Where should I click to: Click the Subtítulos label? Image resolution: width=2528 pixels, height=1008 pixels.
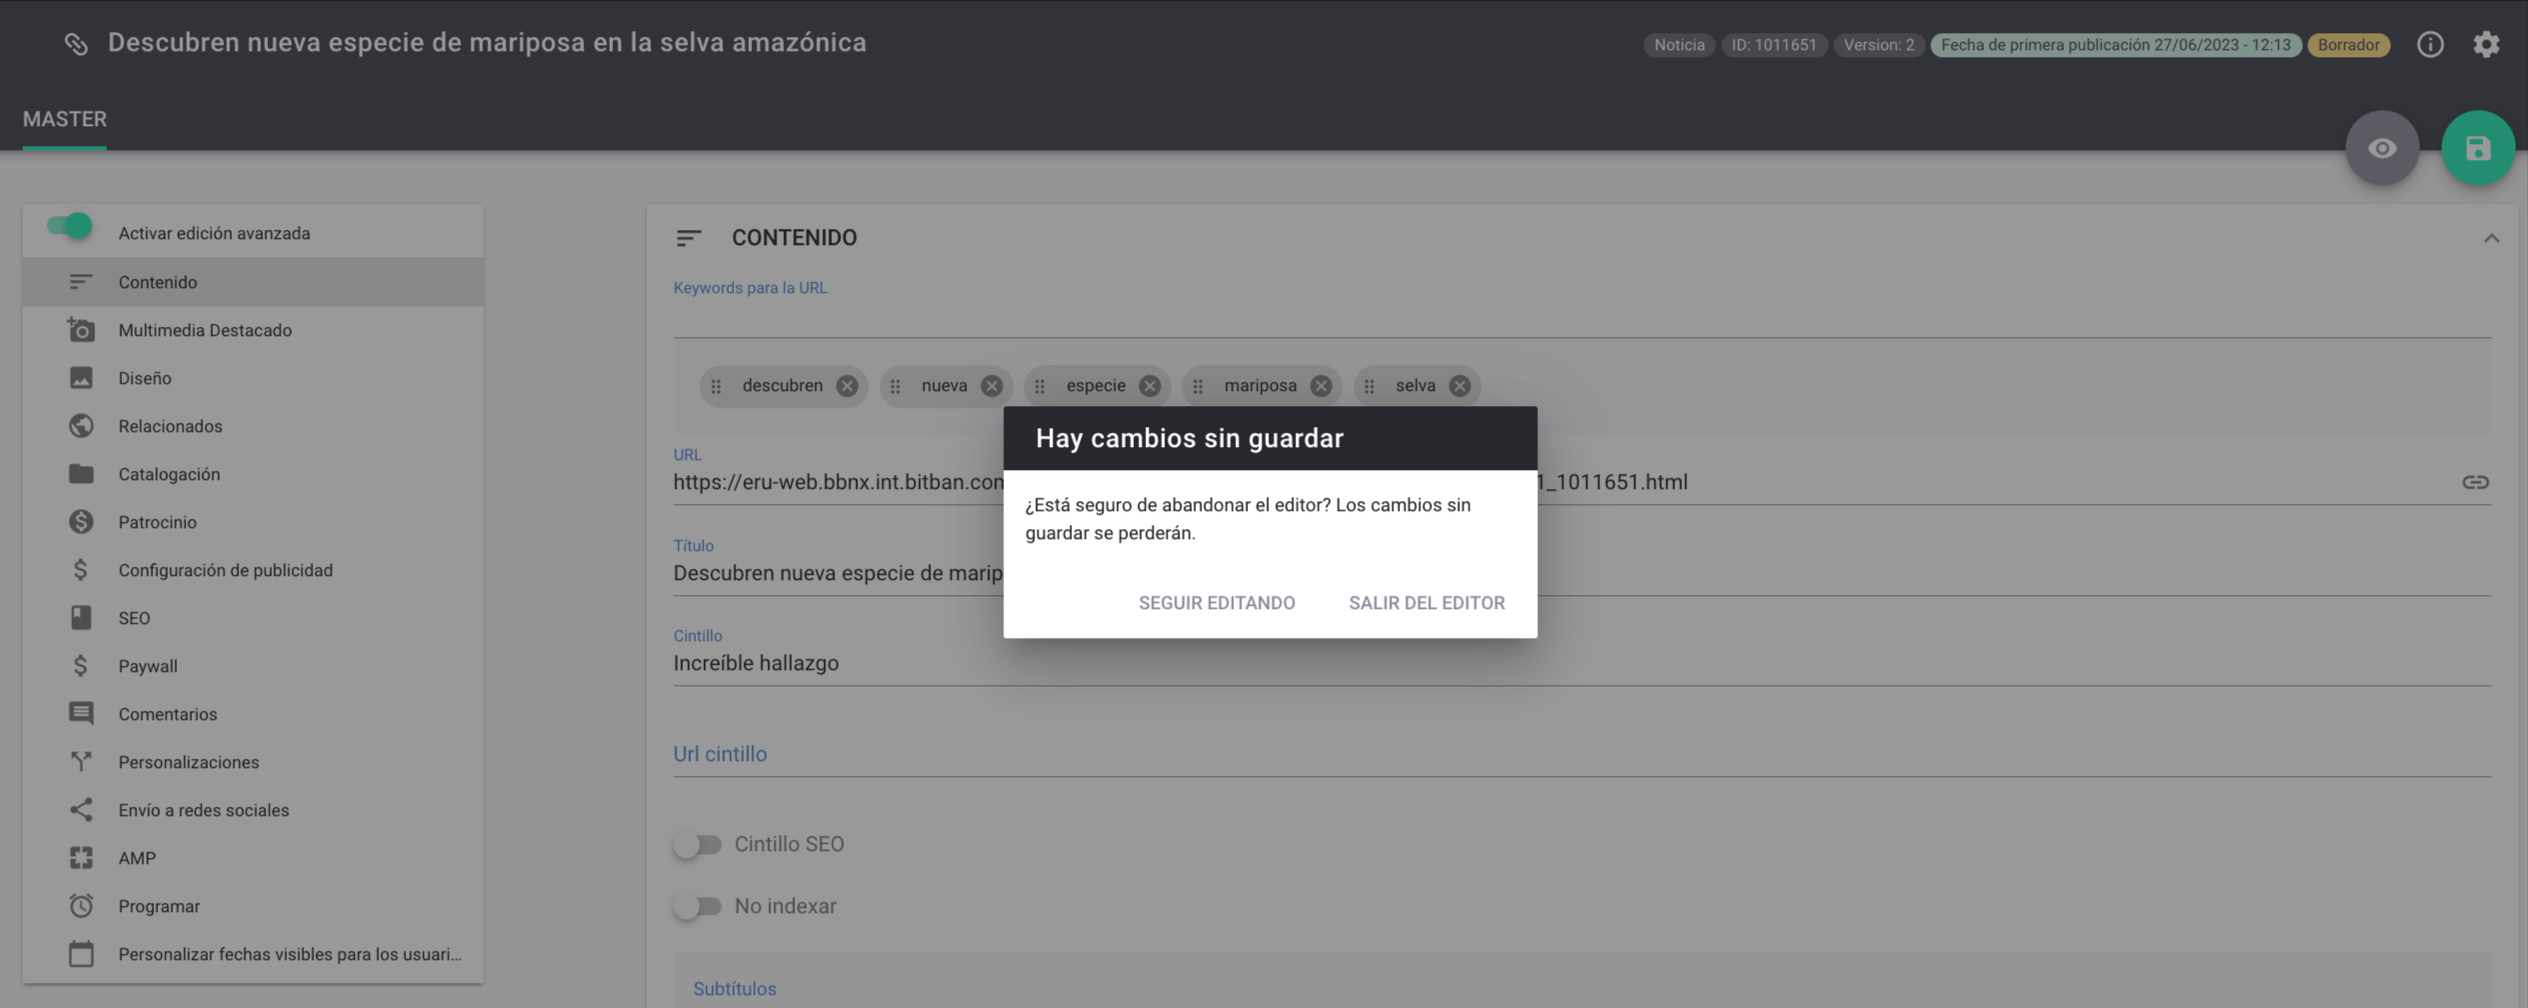[735, 989]
